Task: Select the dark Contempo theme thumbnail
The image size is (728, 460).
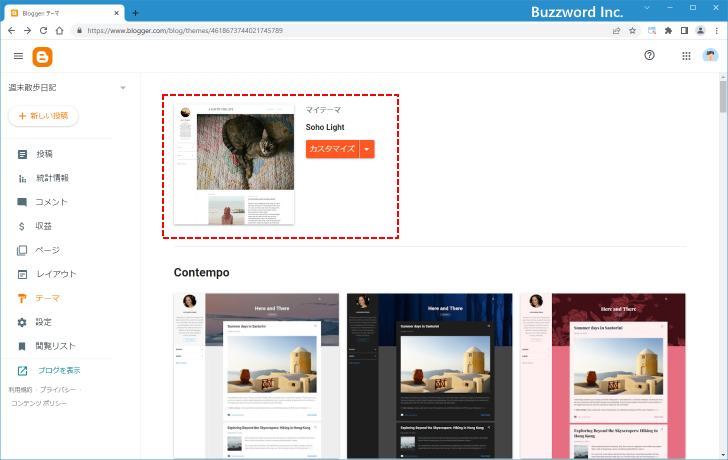Action: point(429,376)
